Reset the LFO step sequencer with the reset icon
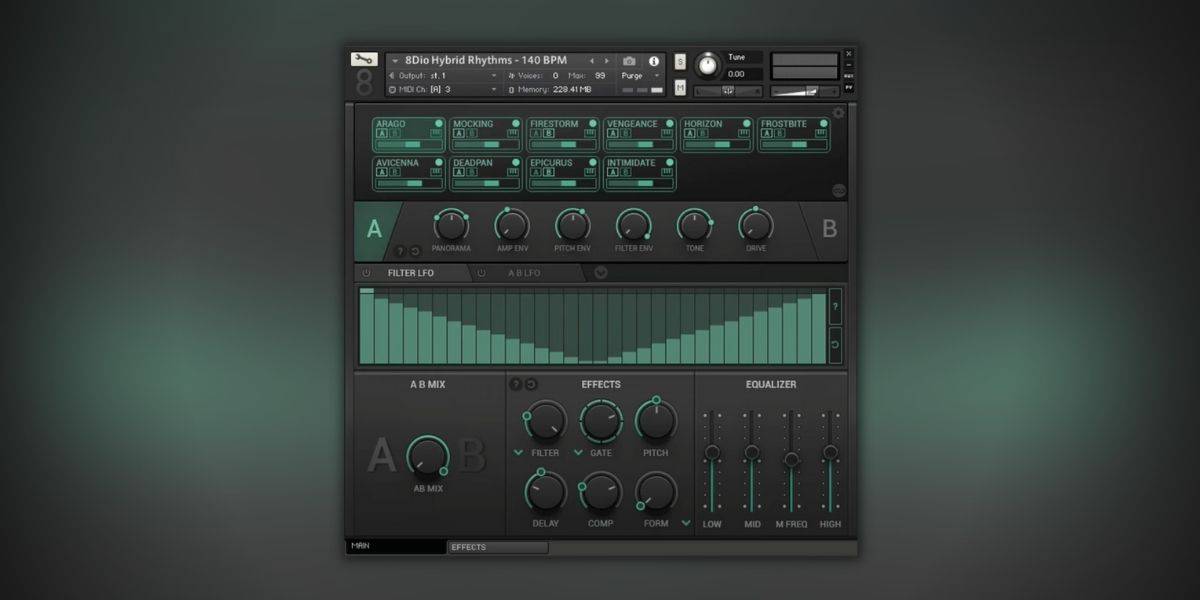The image size is (1200, 600). click(835, 346)
